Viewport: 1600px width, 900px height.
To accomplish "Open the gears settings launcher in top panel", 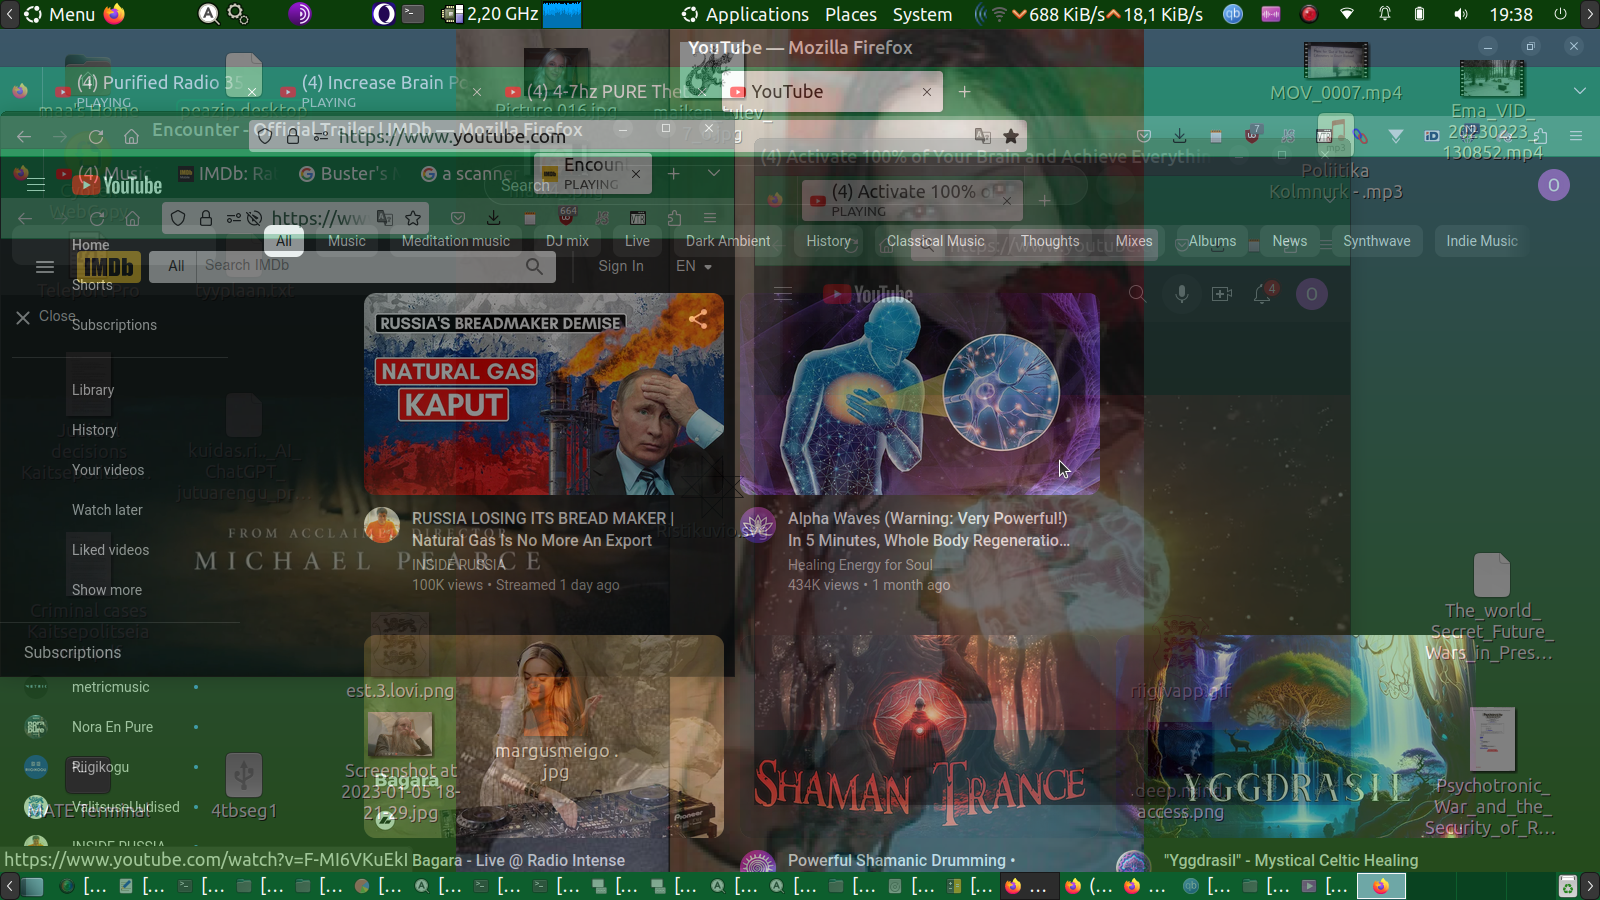I will click(x=237, y=14).
